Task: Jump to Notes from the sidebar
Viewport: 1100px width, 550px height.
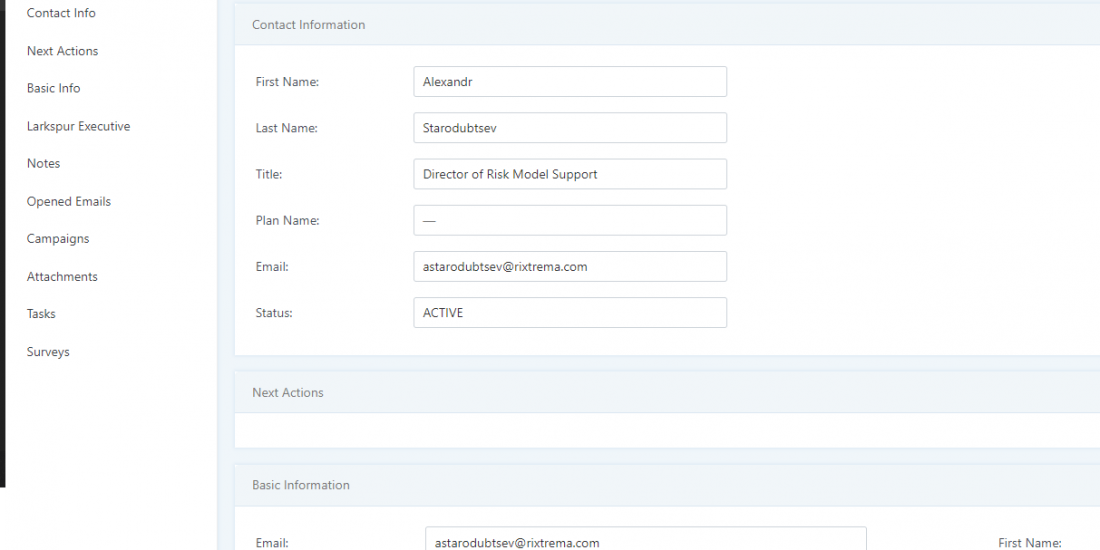Action: click(x=43, y=163)
